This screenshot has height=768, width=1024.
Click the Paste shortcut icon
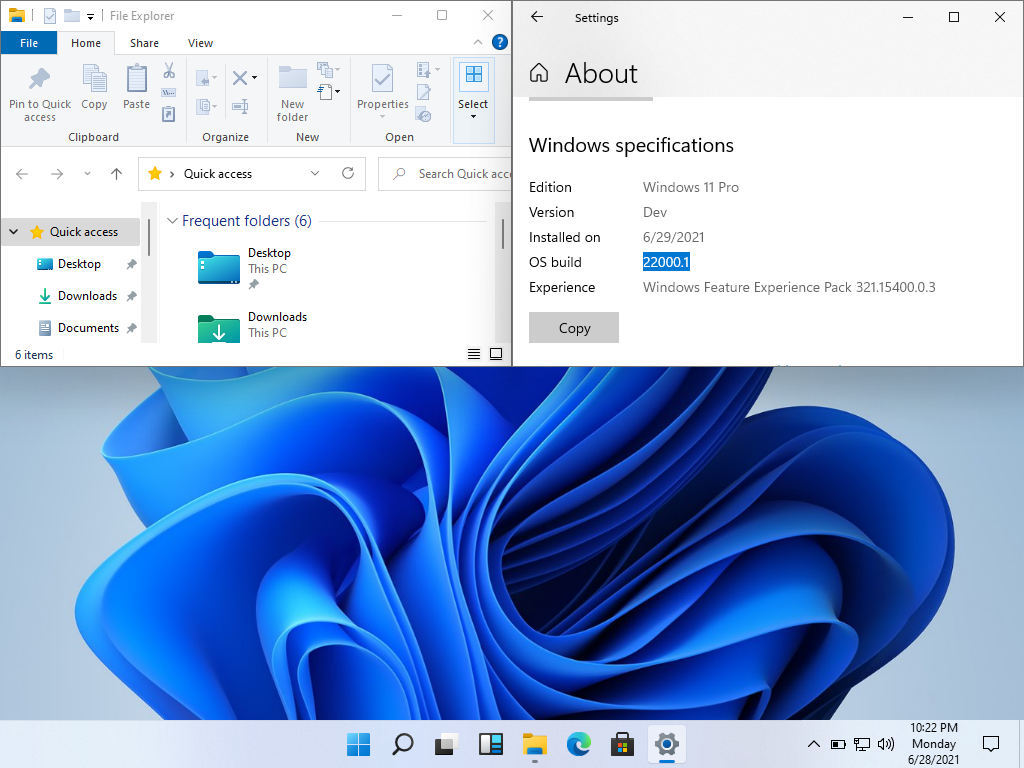click(x=169, y=114)
